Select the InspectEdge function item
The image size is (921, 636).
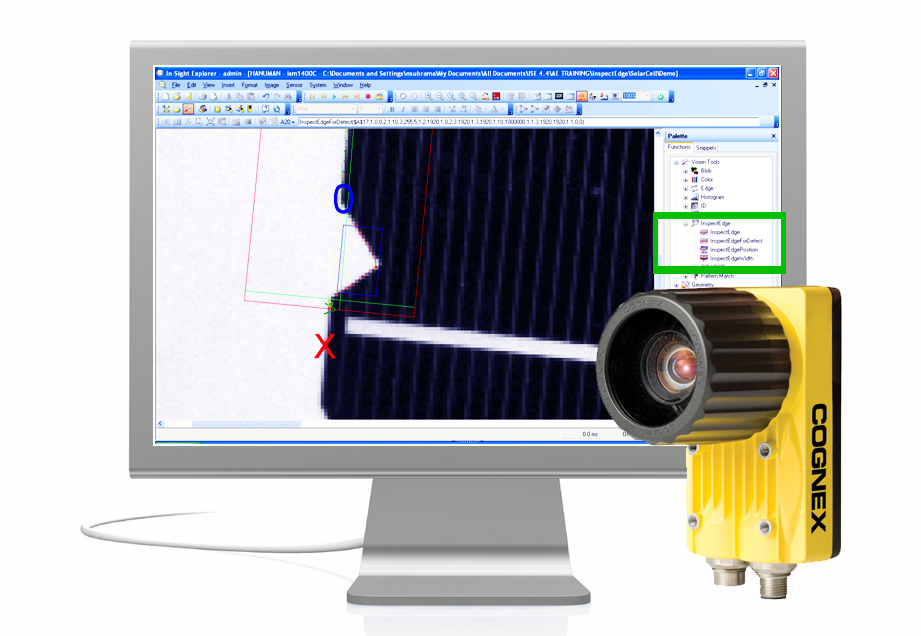724,232
